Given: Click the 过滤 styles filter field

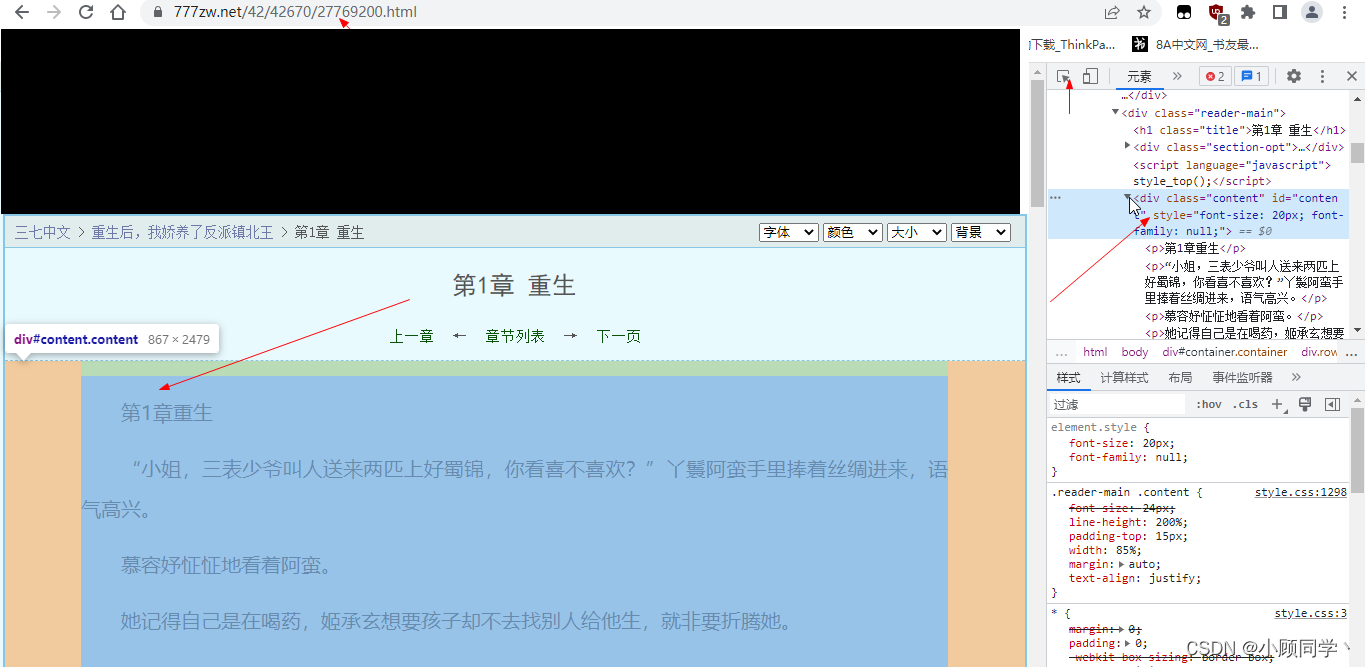Looking at the screenshot, I should (x=1117, y=404).
